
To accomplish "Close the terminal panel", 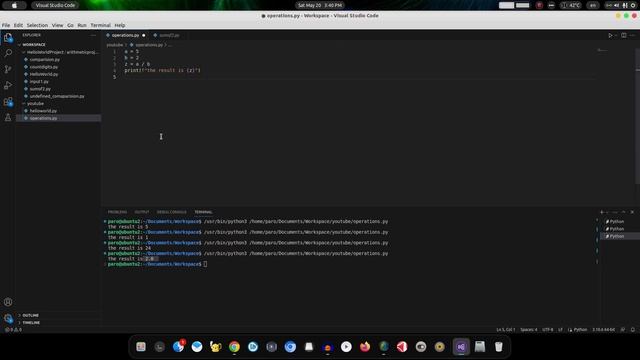I will 632,212.
